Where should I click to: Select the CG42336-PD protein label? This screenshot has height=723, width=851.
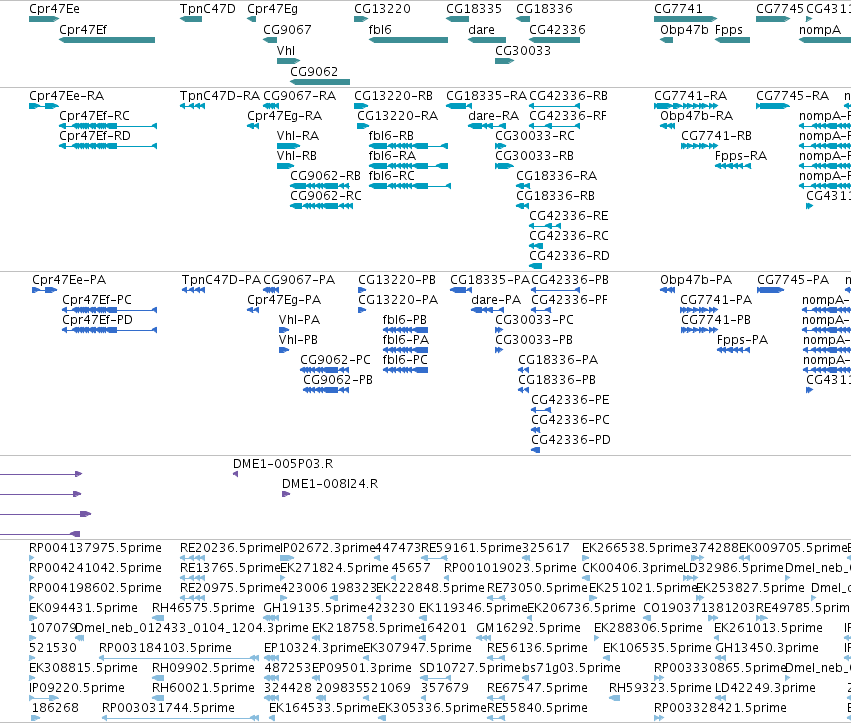571,440
